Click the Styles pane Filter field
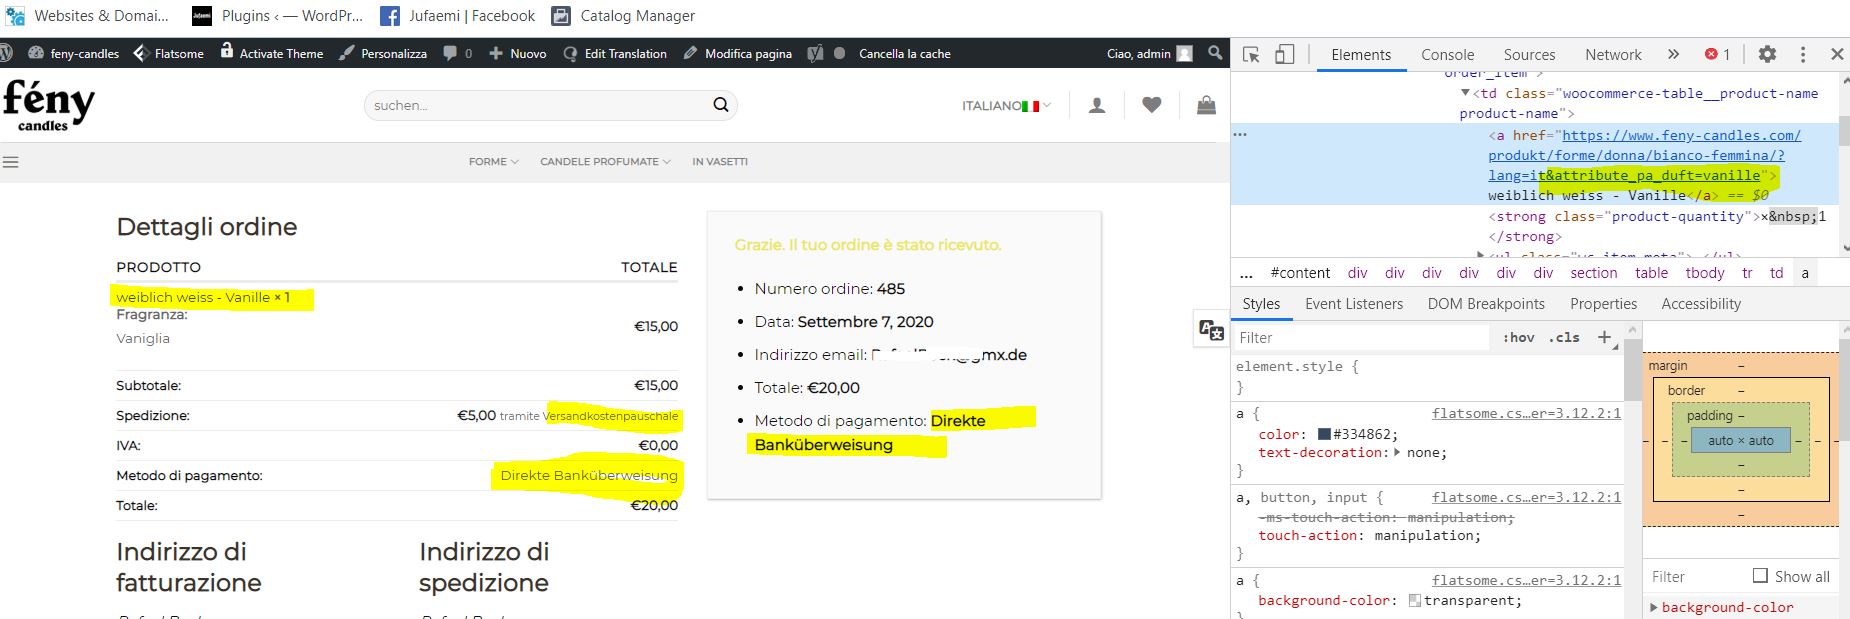1850x619 pixels. coord(1362,338)
